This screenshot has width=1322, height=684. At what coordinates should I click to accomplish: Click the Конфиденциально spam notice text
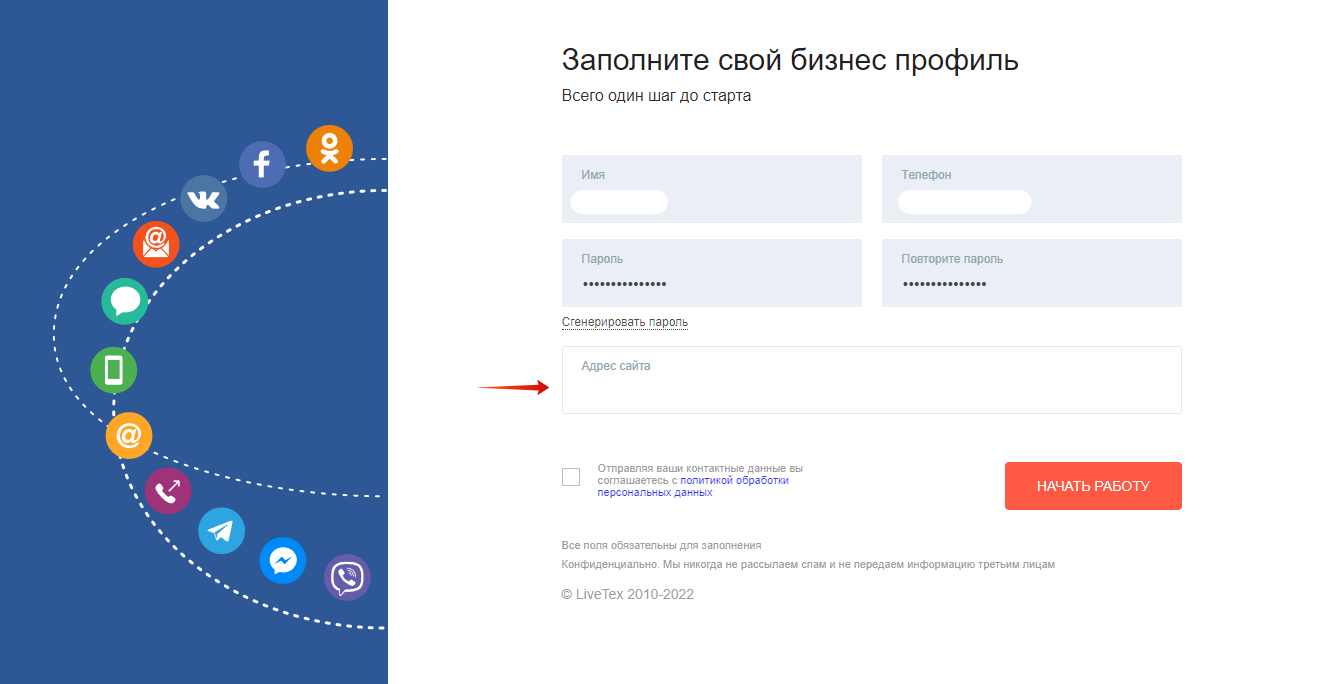[x=808, y=564]
